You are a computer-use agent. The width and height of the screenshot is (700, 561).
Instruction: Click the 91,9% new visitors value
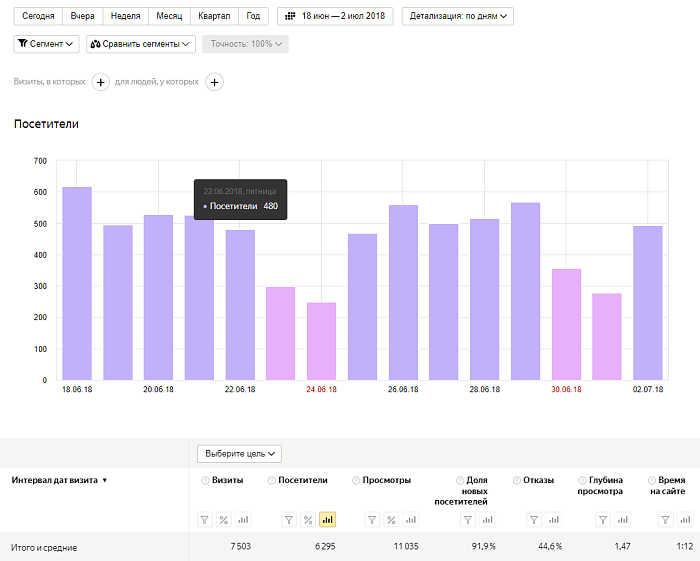pyautogui.click(x=483, y=546)
